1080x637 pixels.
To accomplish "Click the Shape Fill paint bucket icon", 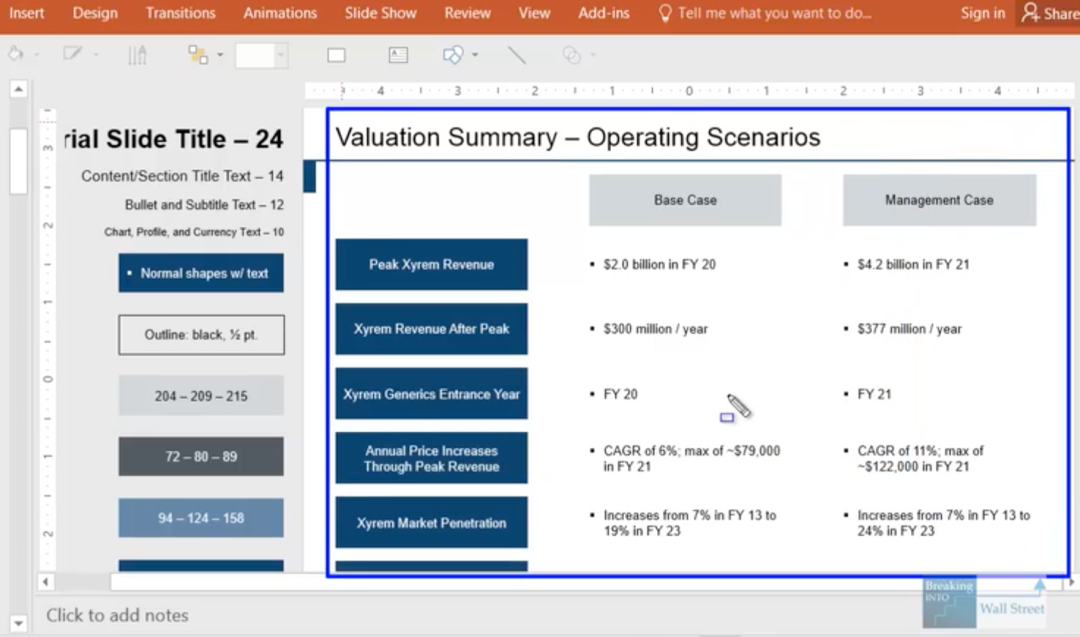I will 15,54.
